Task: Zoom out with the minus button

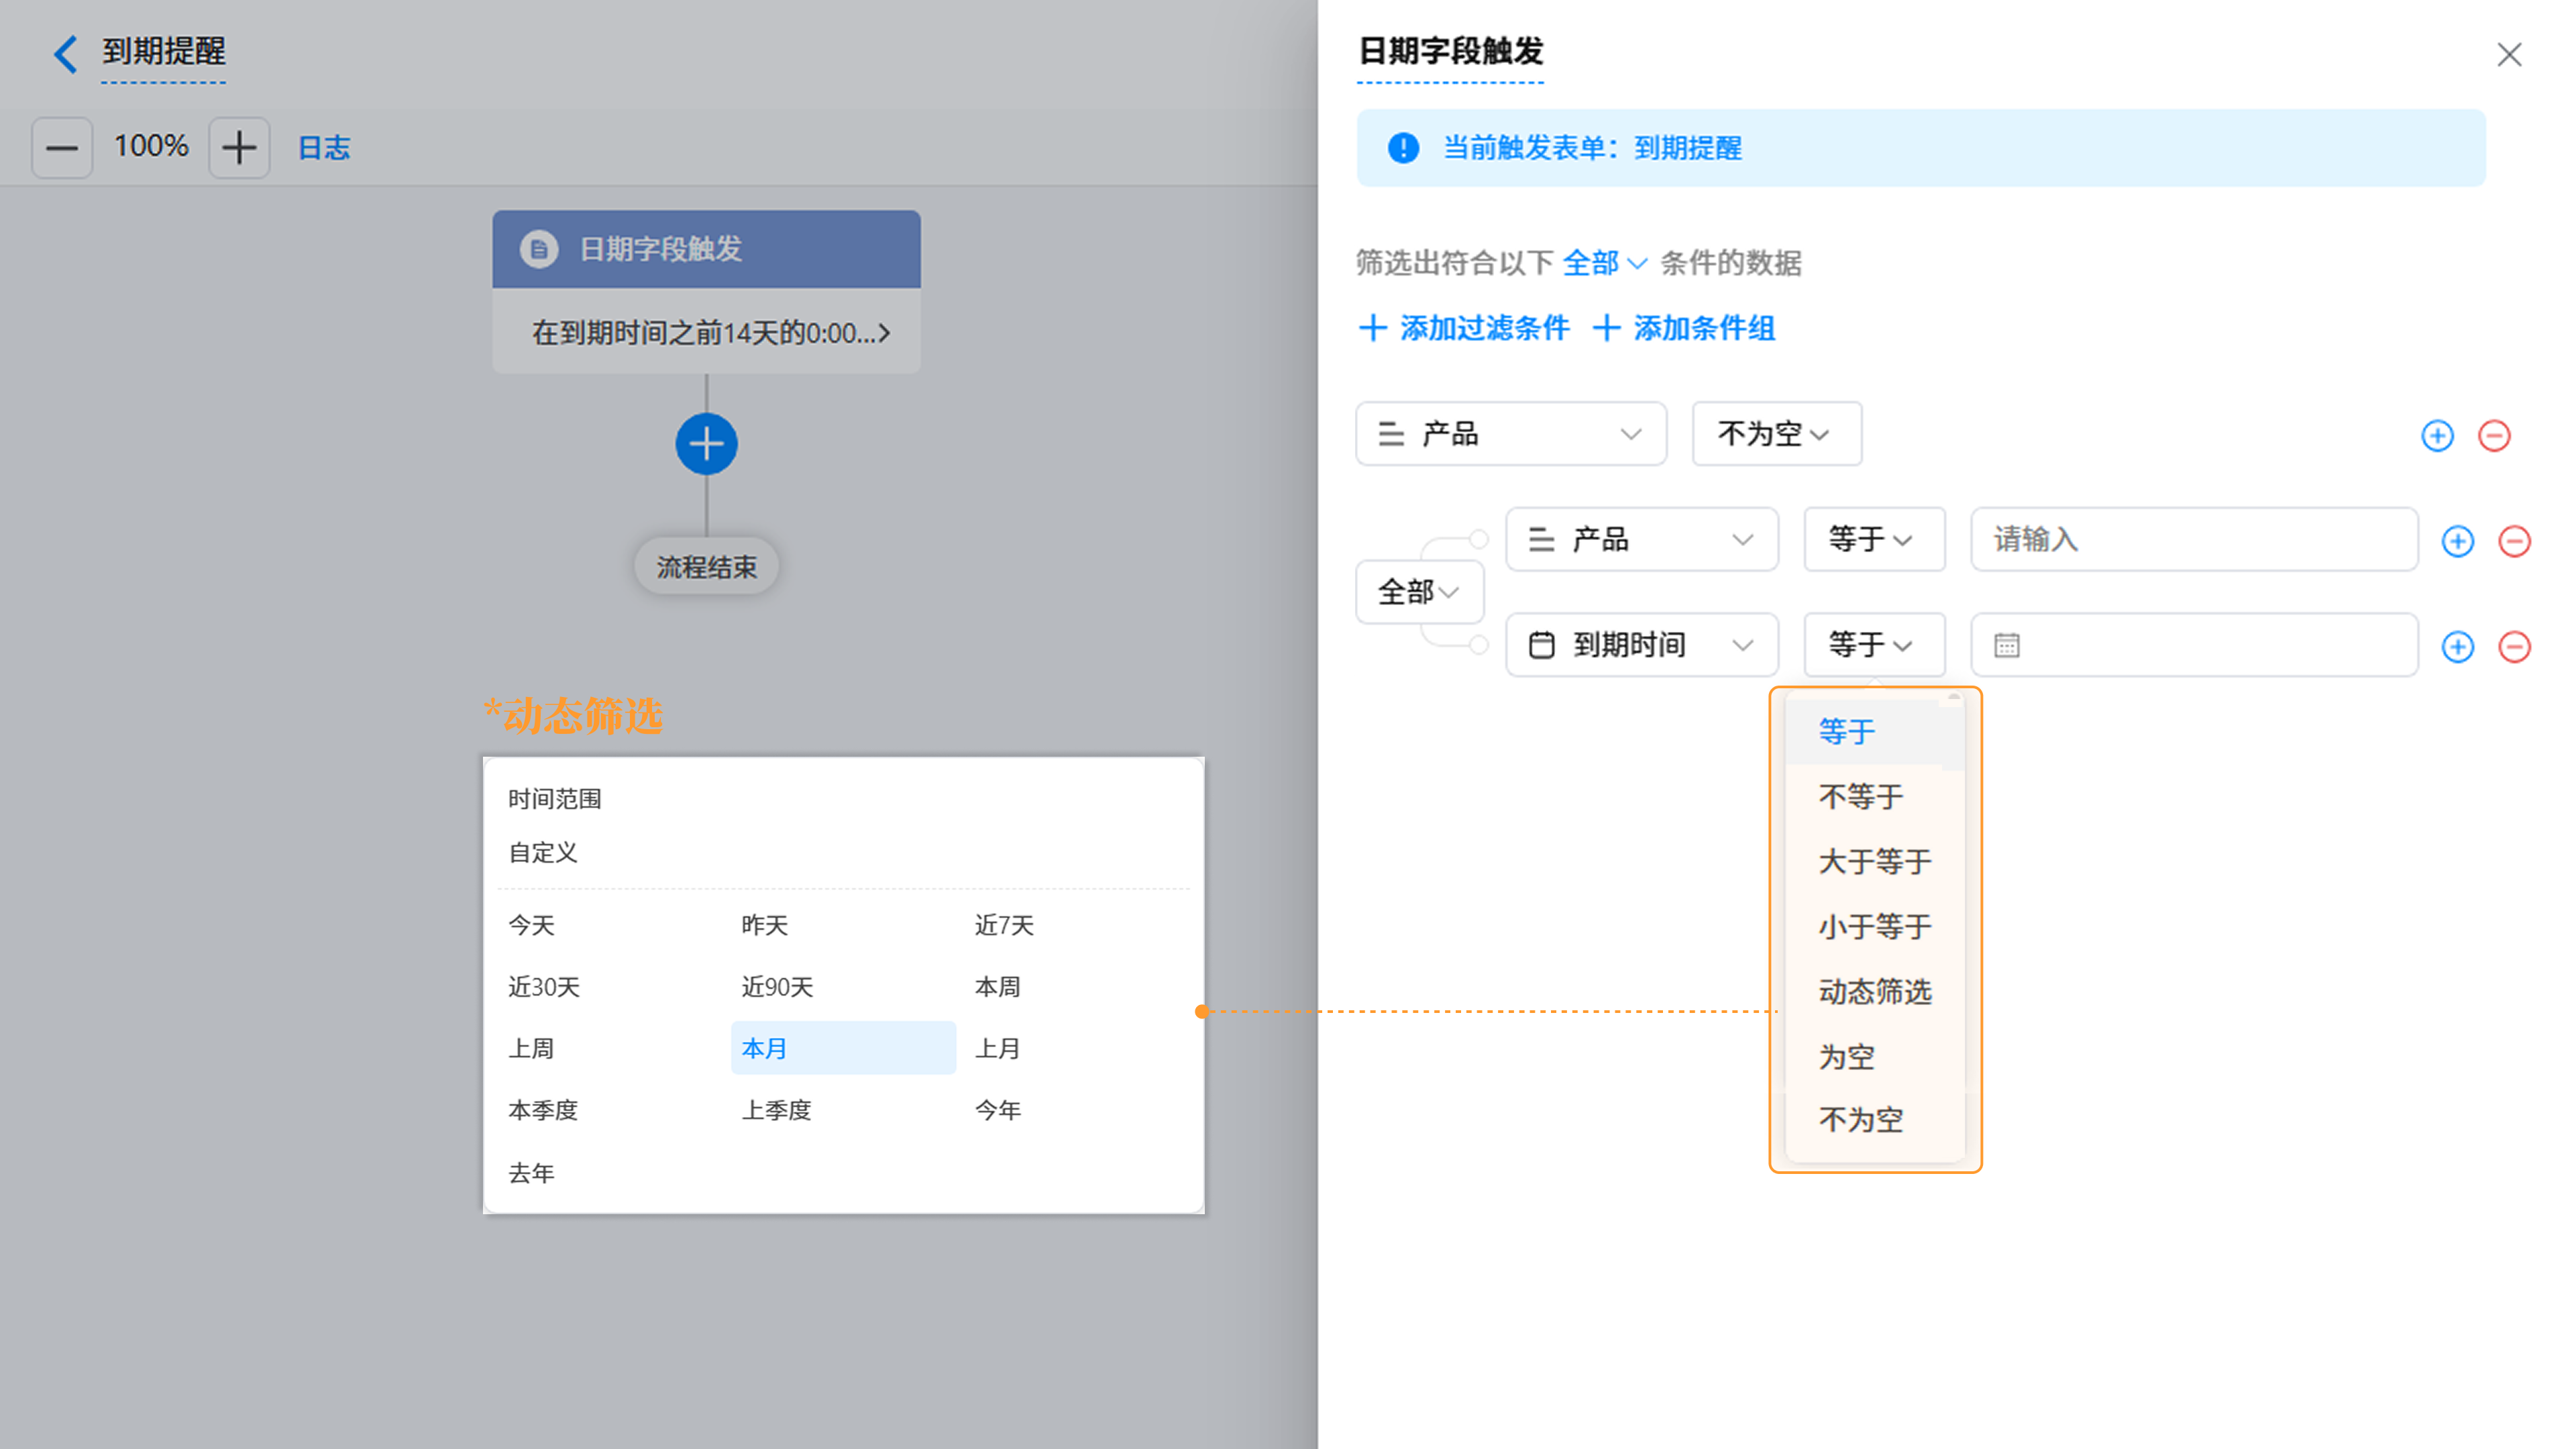Action: click(x=62, y=148)
